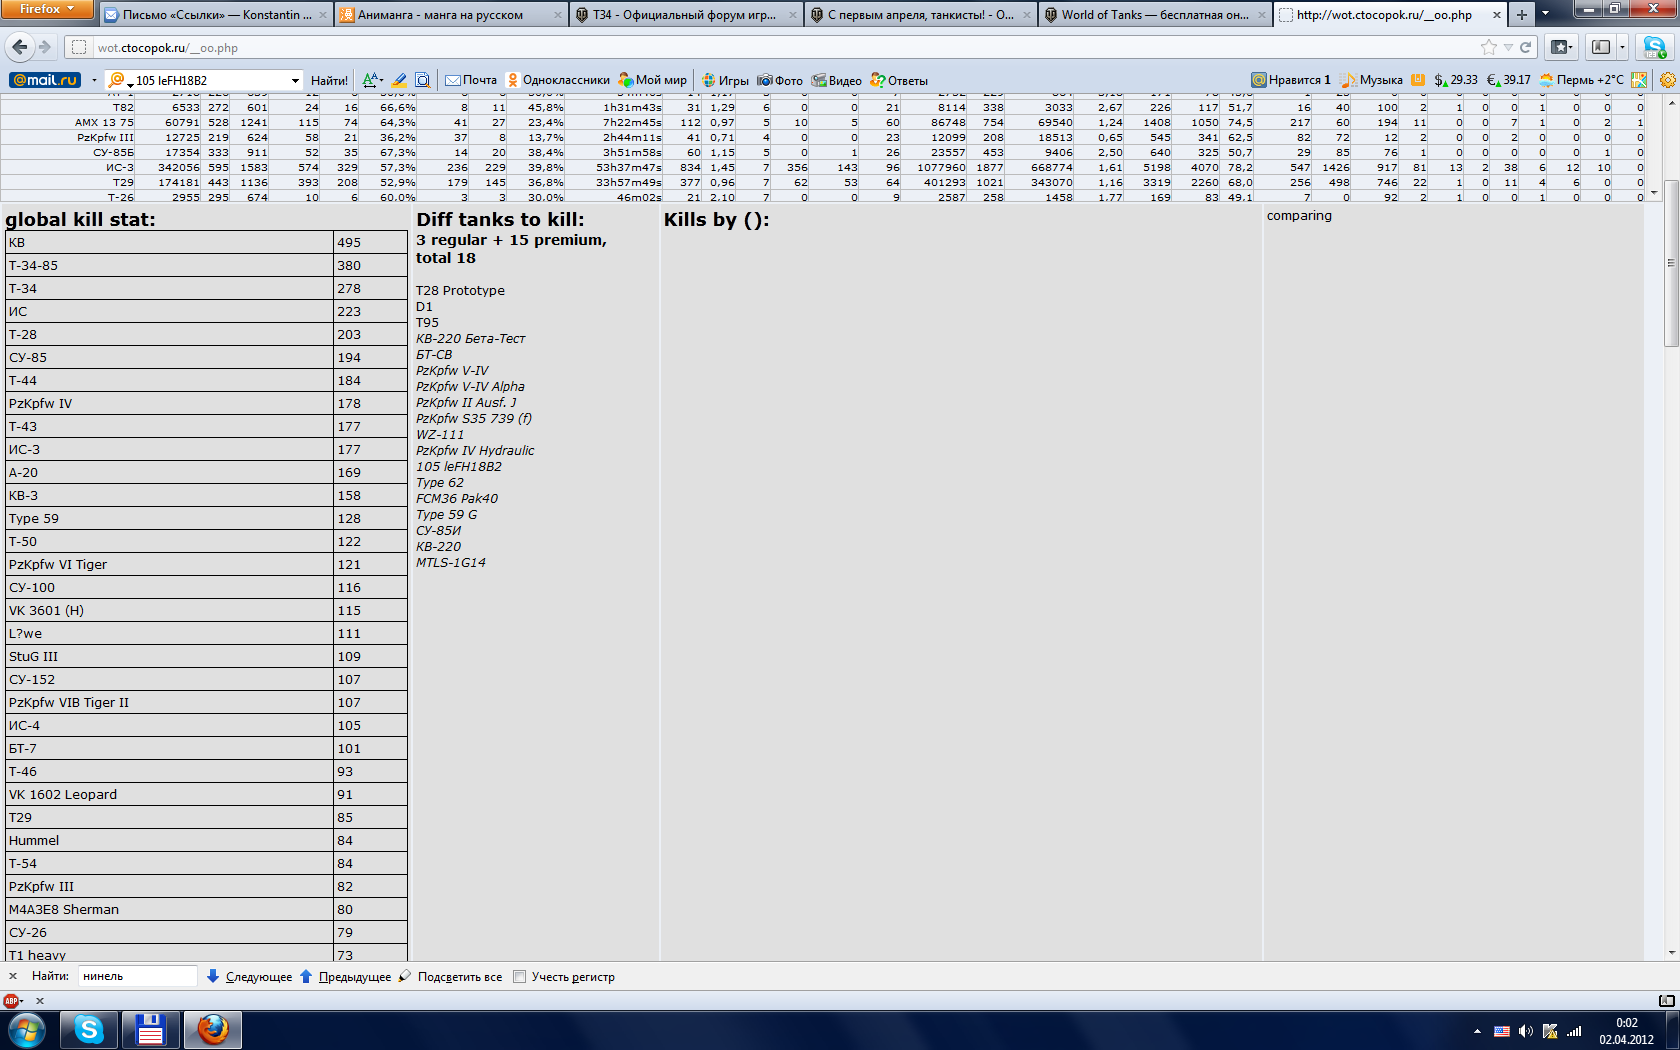The image size is (1680, 1050).
Task: Click the floppy disk taskbar icon
Action: click(x=150, y=1030)
